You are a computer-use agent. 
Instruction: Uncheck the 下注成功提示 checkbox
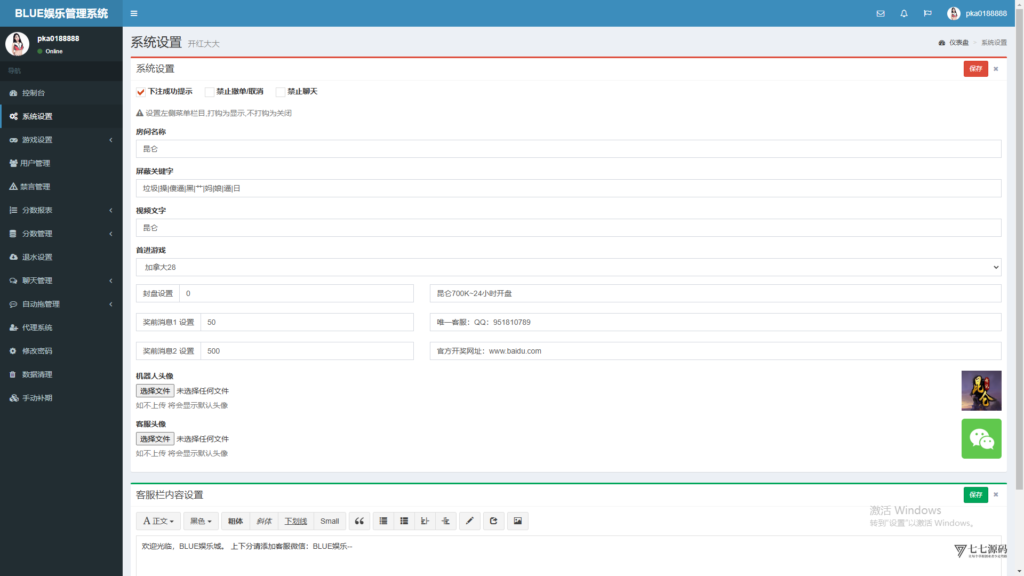pyautogui.click(x=141, y=92)
